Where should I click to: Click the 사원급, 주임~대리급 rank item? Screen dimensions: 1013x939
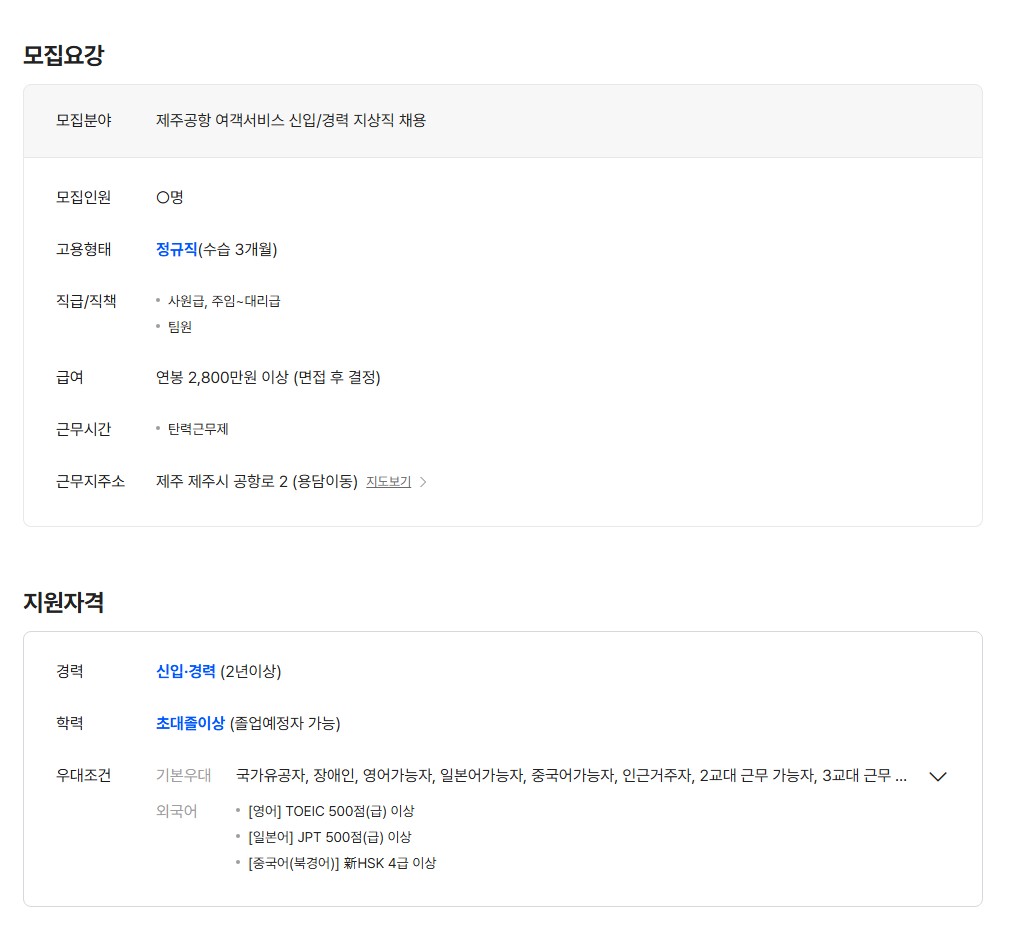click(224, 301)
